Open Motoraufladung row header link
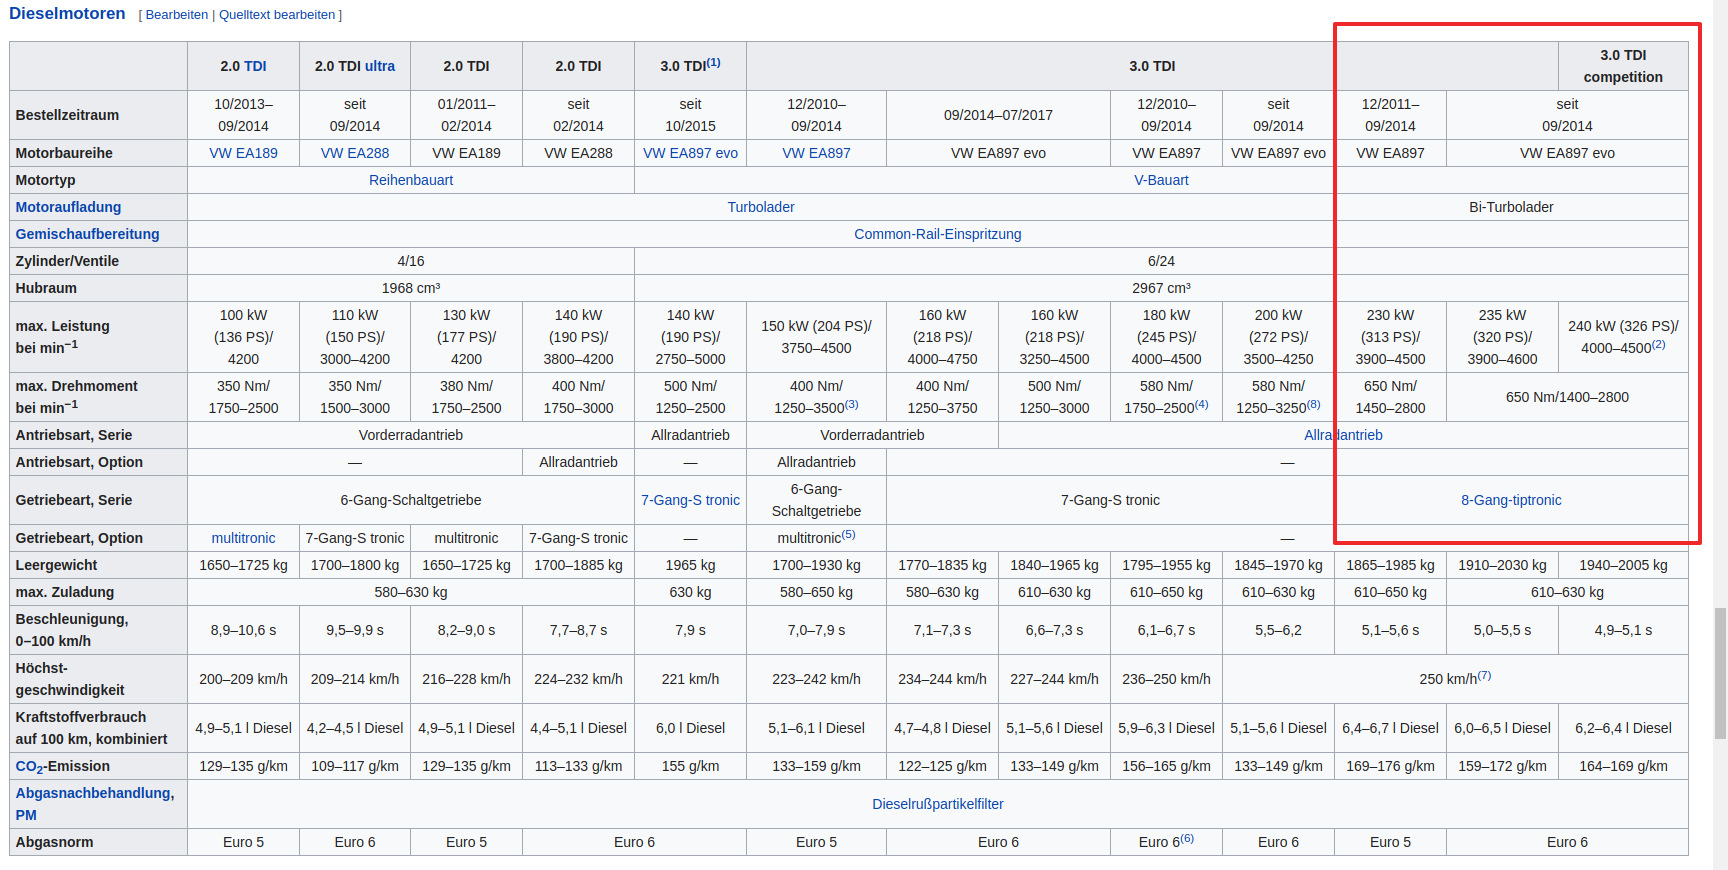 coord(68,207)
